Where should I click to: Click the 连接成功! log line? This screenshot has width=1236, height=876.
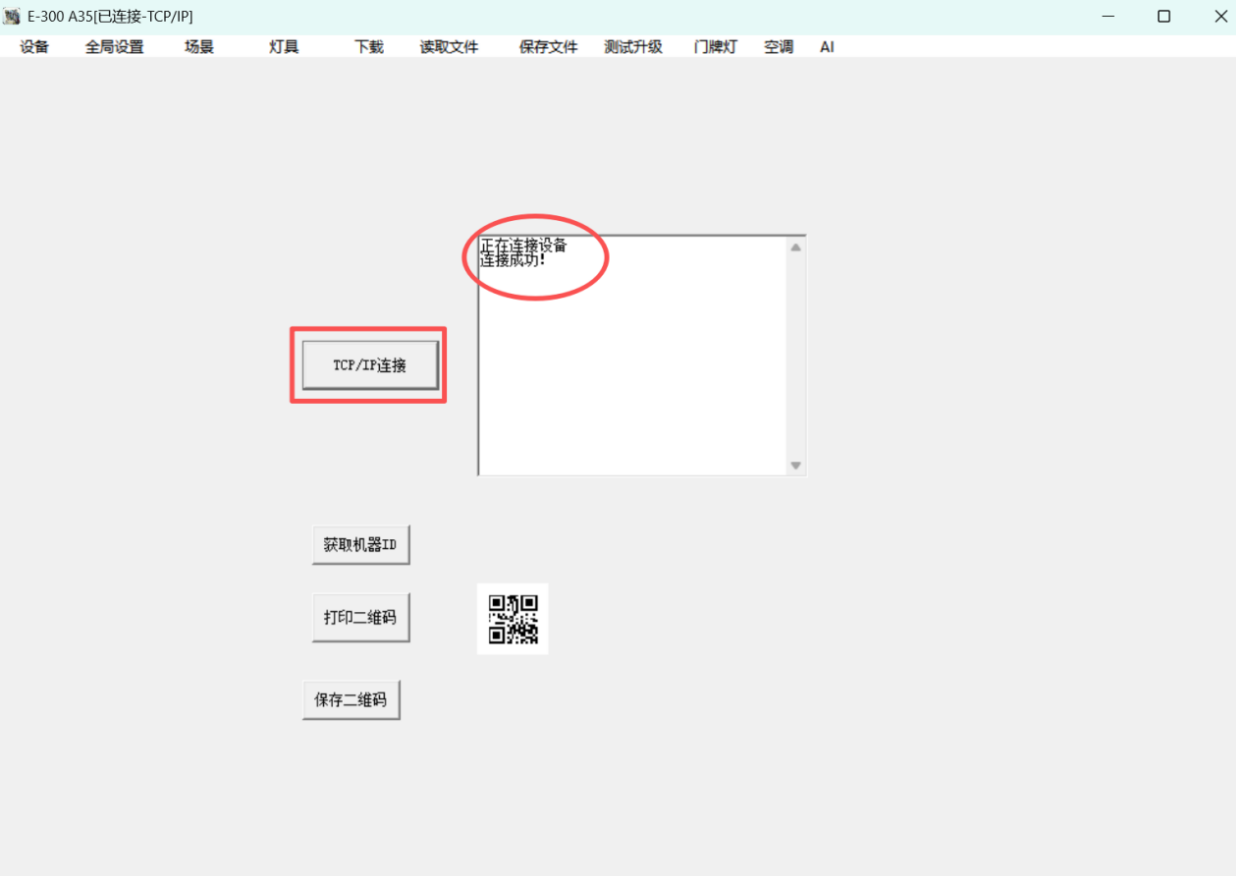pyautogui.click(x=513, y=260)
